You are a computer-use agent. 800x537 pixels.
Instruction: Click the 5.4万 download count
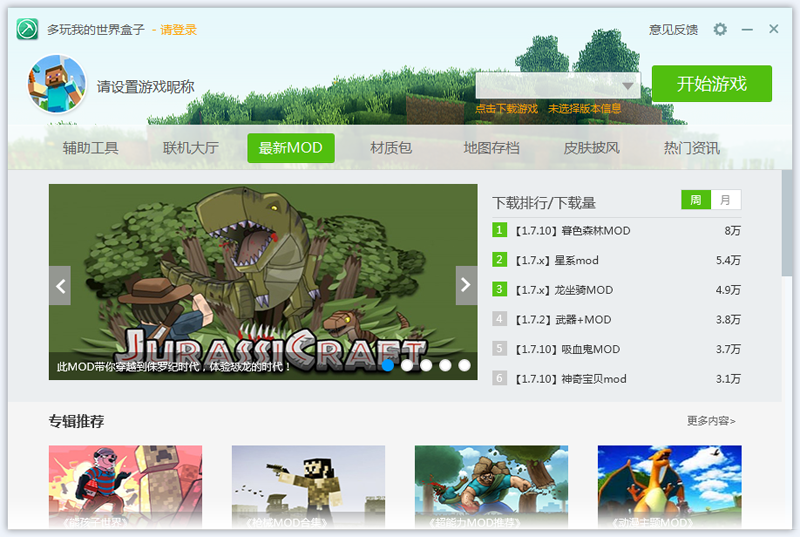coord(728,260)
